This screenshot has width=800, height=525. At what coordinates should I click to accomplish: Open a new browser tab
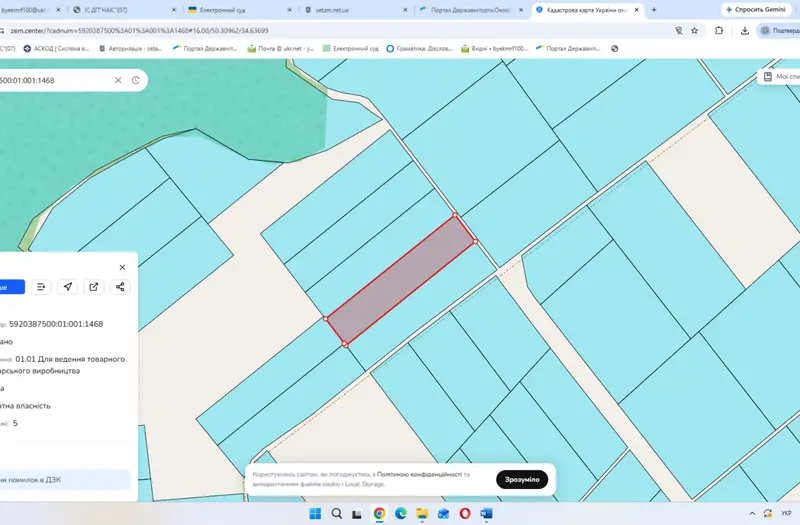(654, 10)
